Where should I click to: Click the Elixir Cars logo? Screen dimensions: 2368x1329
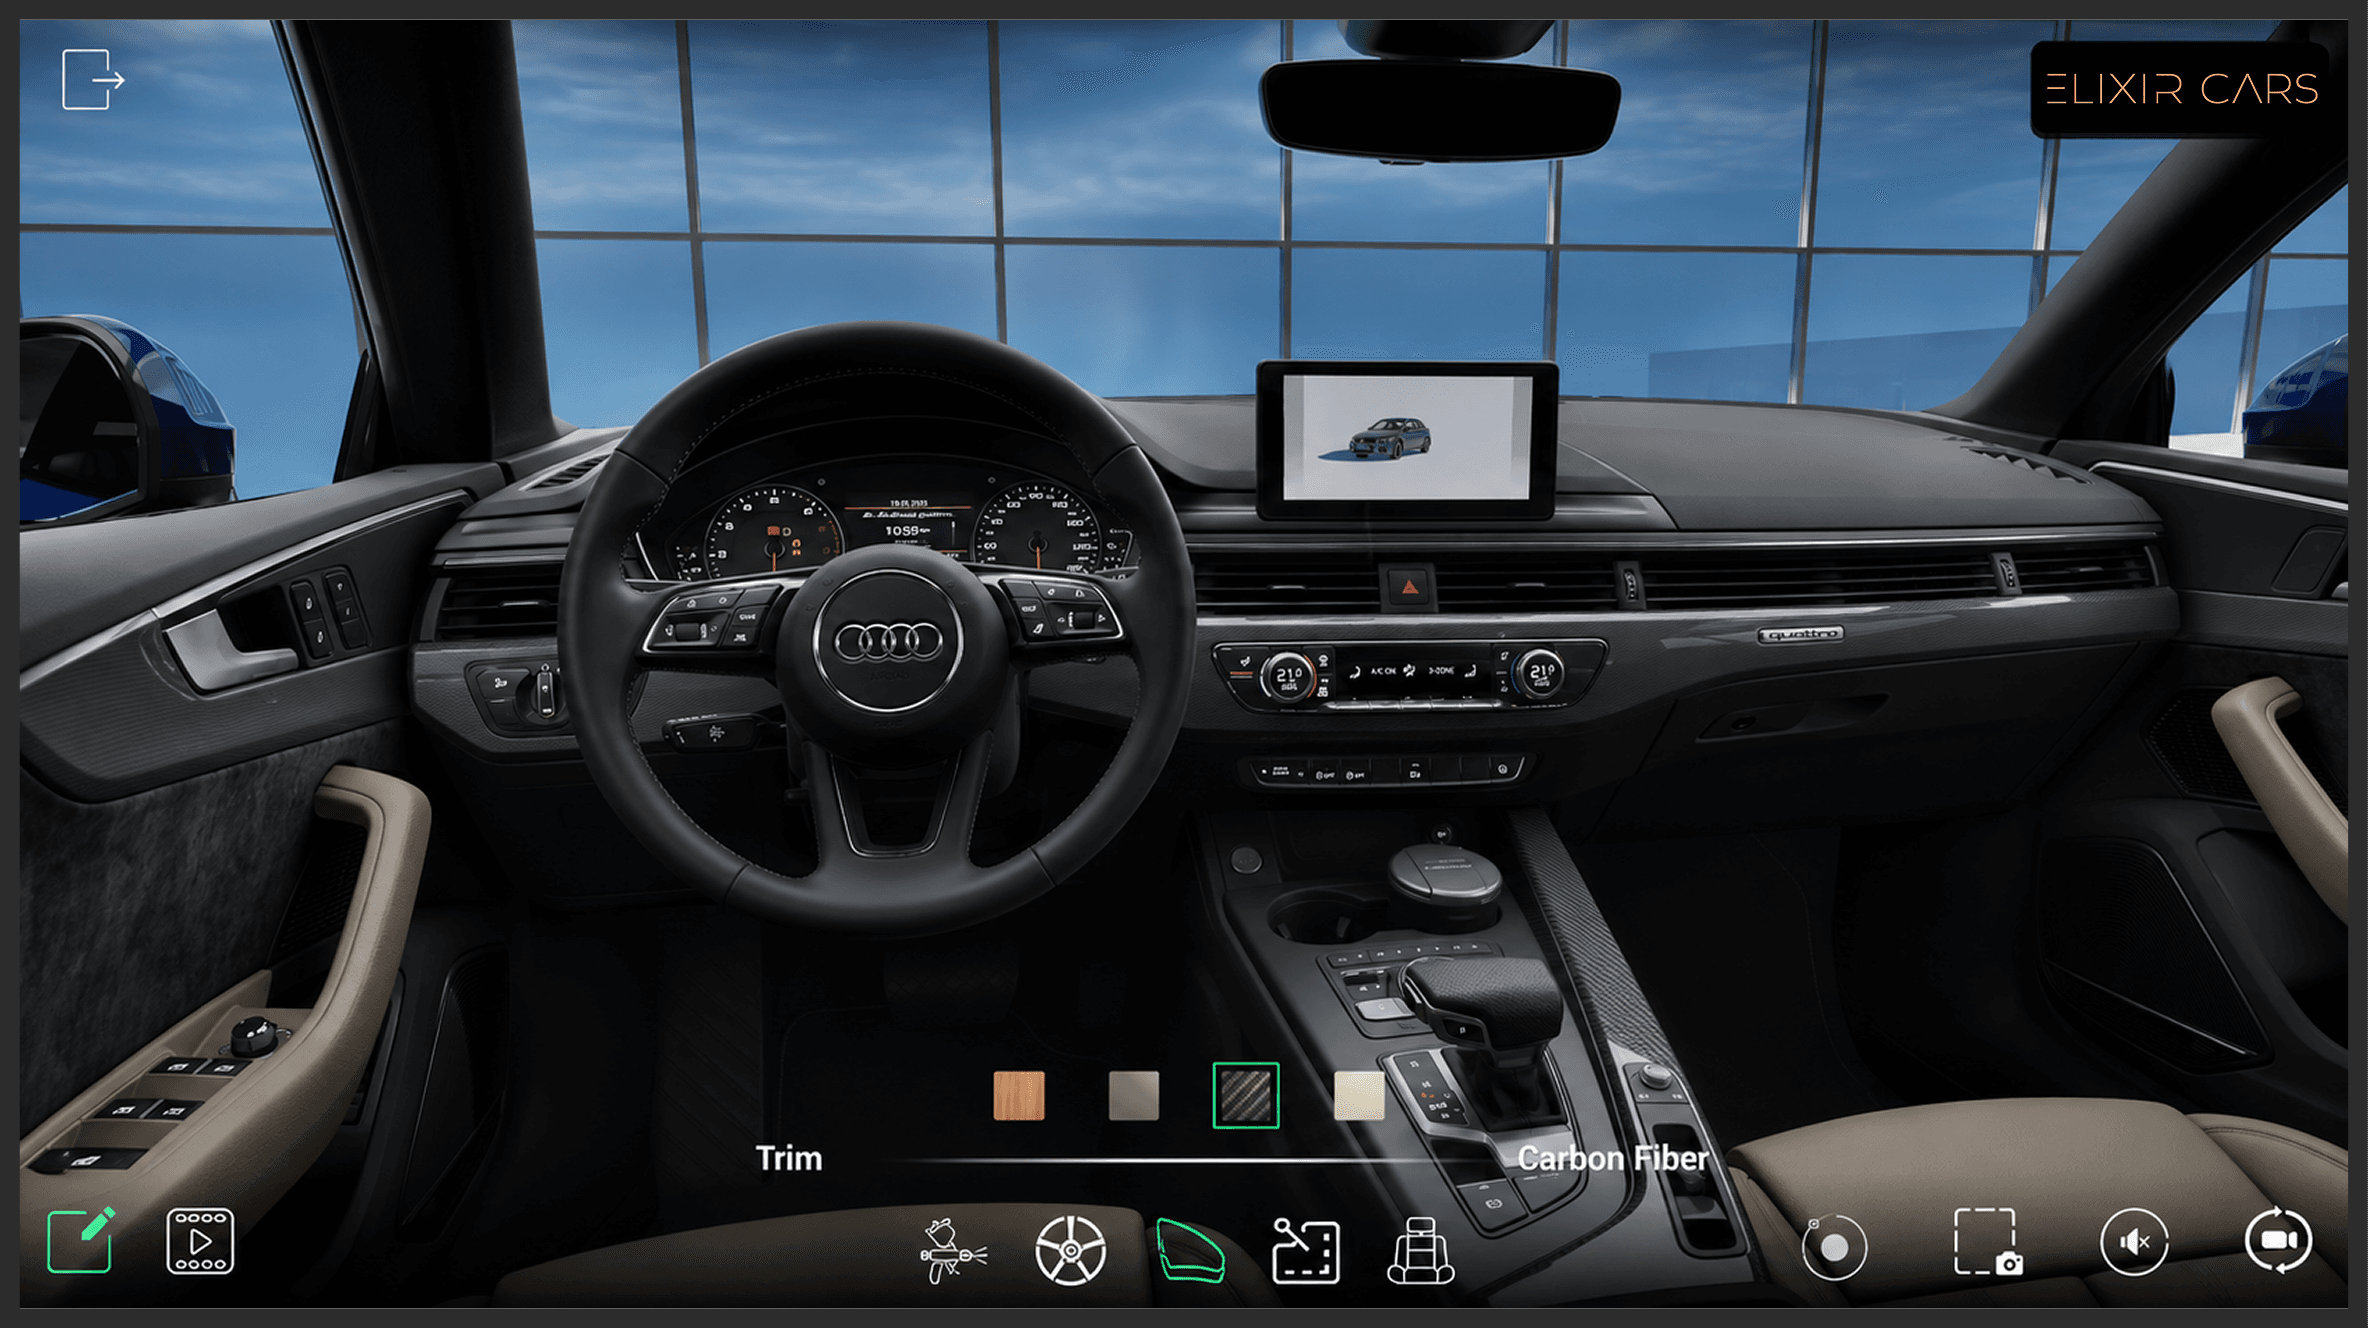click(2182, 89)
